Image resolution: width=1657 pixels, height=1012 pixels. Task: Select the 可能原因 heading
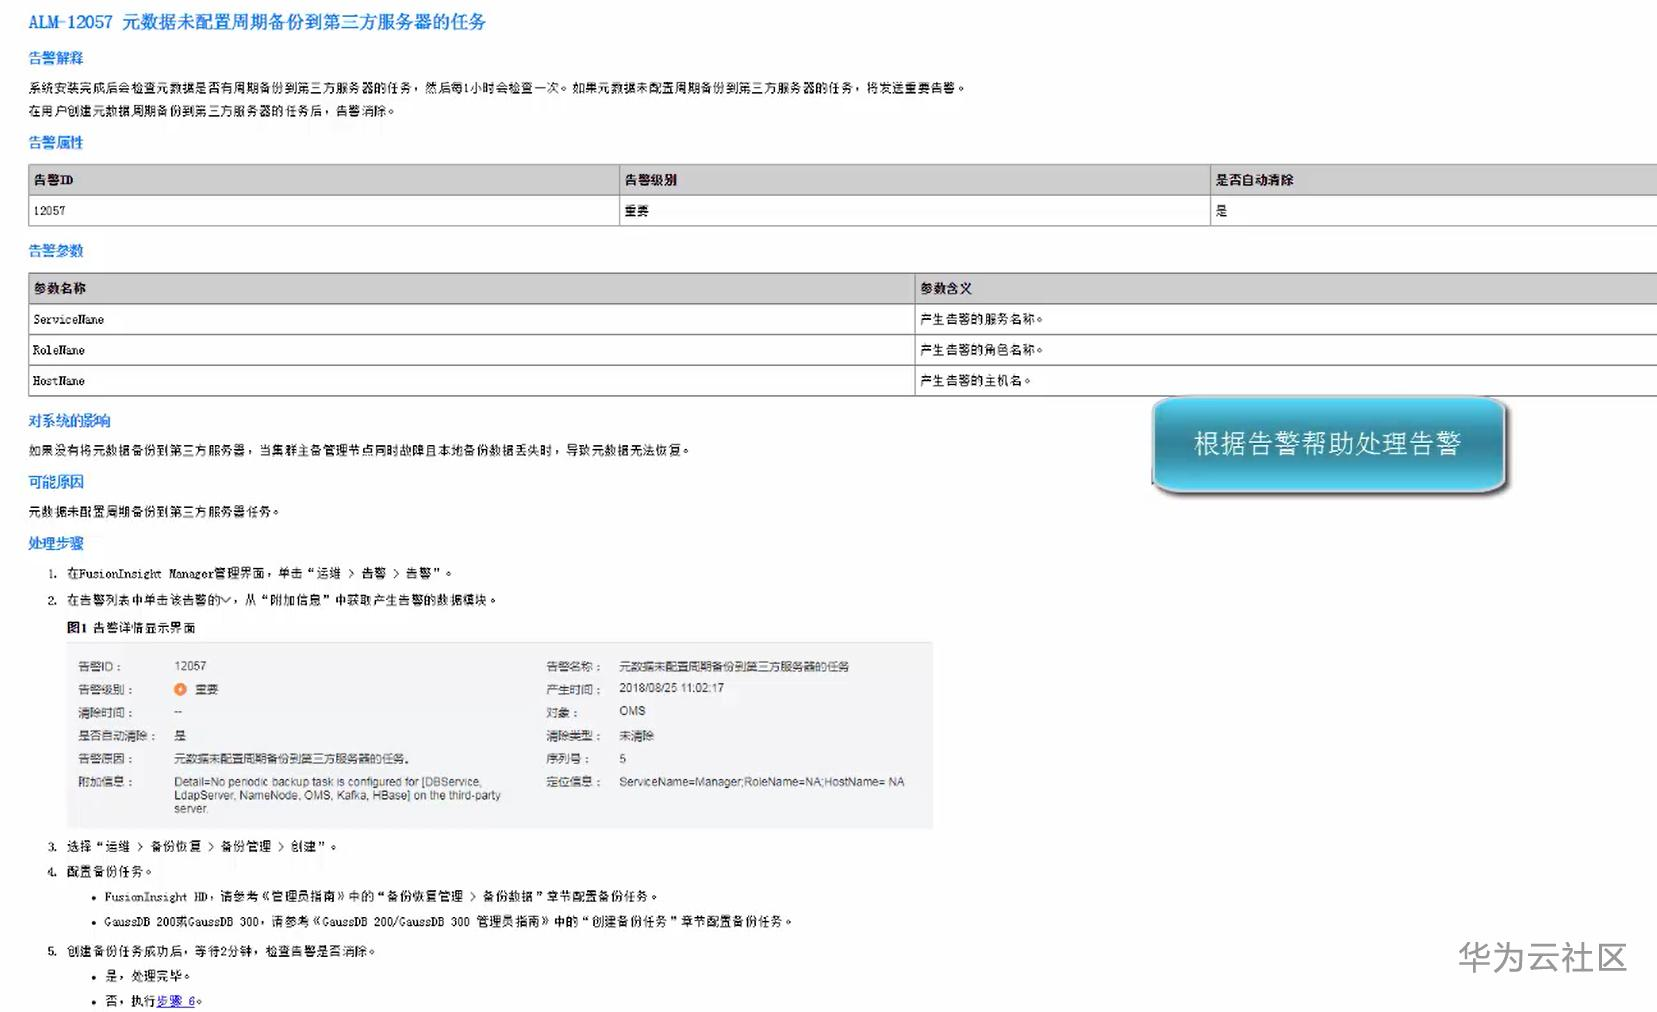point(56,482)
